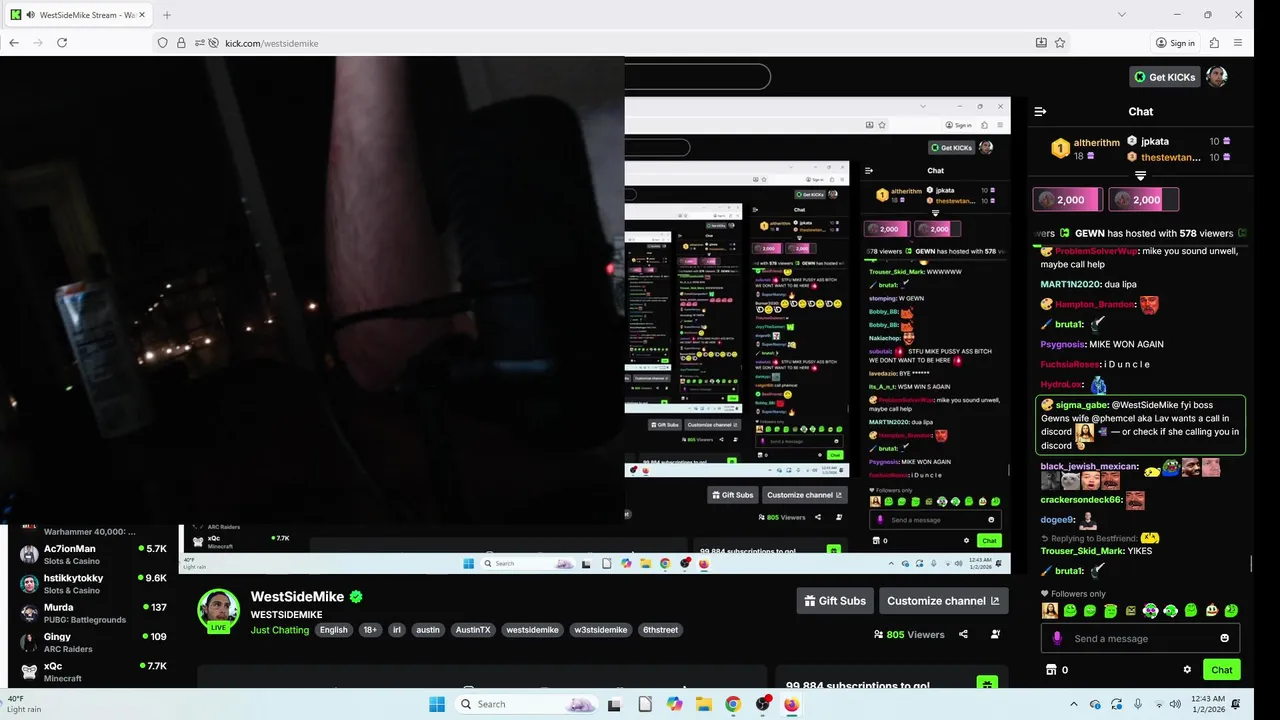Insert the portrait emote from quick emotes
Image resolution: width=1280 pixels, height=720 pixels.
coord(1050,610)
